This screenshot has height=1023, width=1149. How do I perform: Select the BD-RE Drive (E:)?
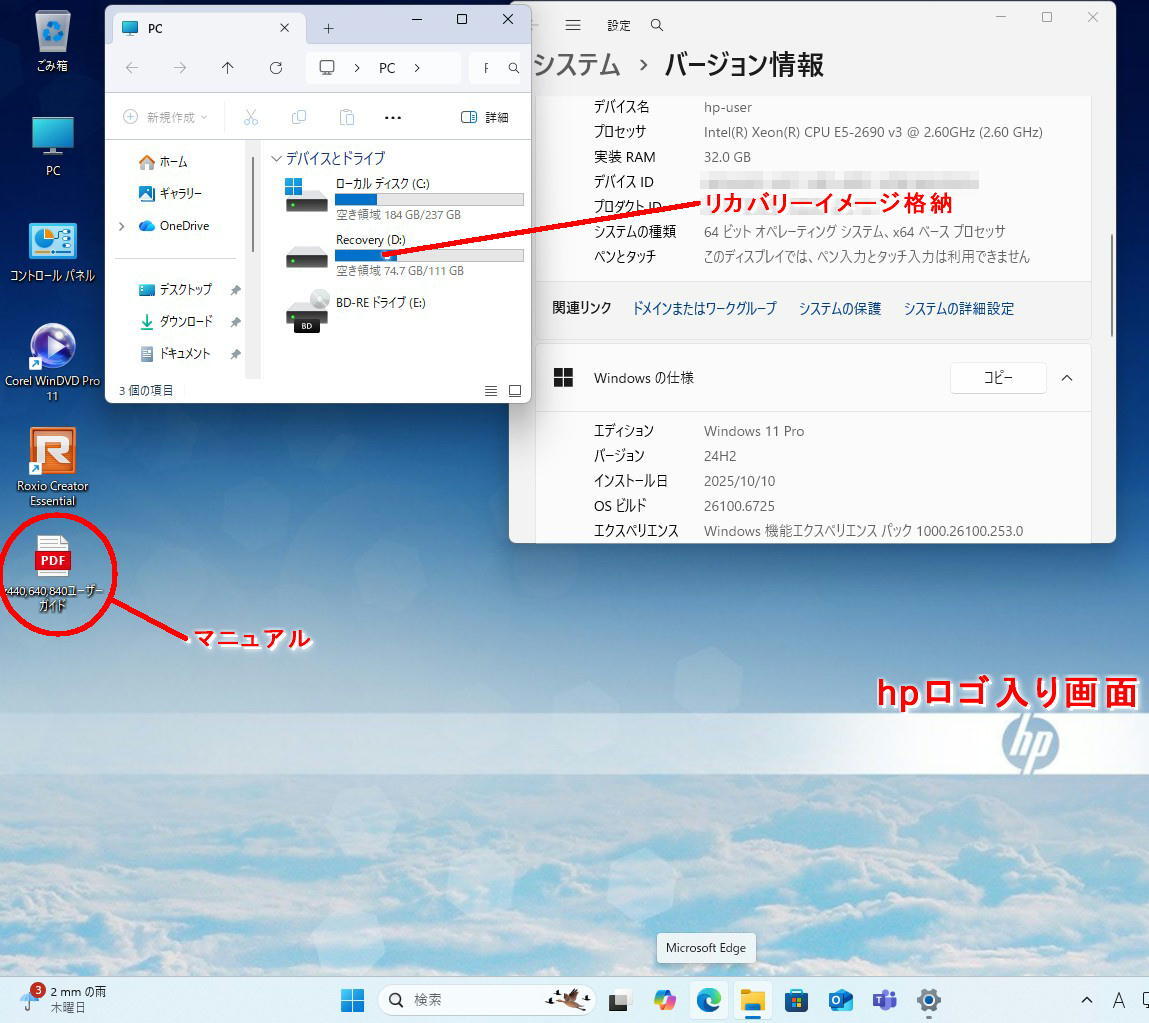pyautogui.click(x=356, y=311)
